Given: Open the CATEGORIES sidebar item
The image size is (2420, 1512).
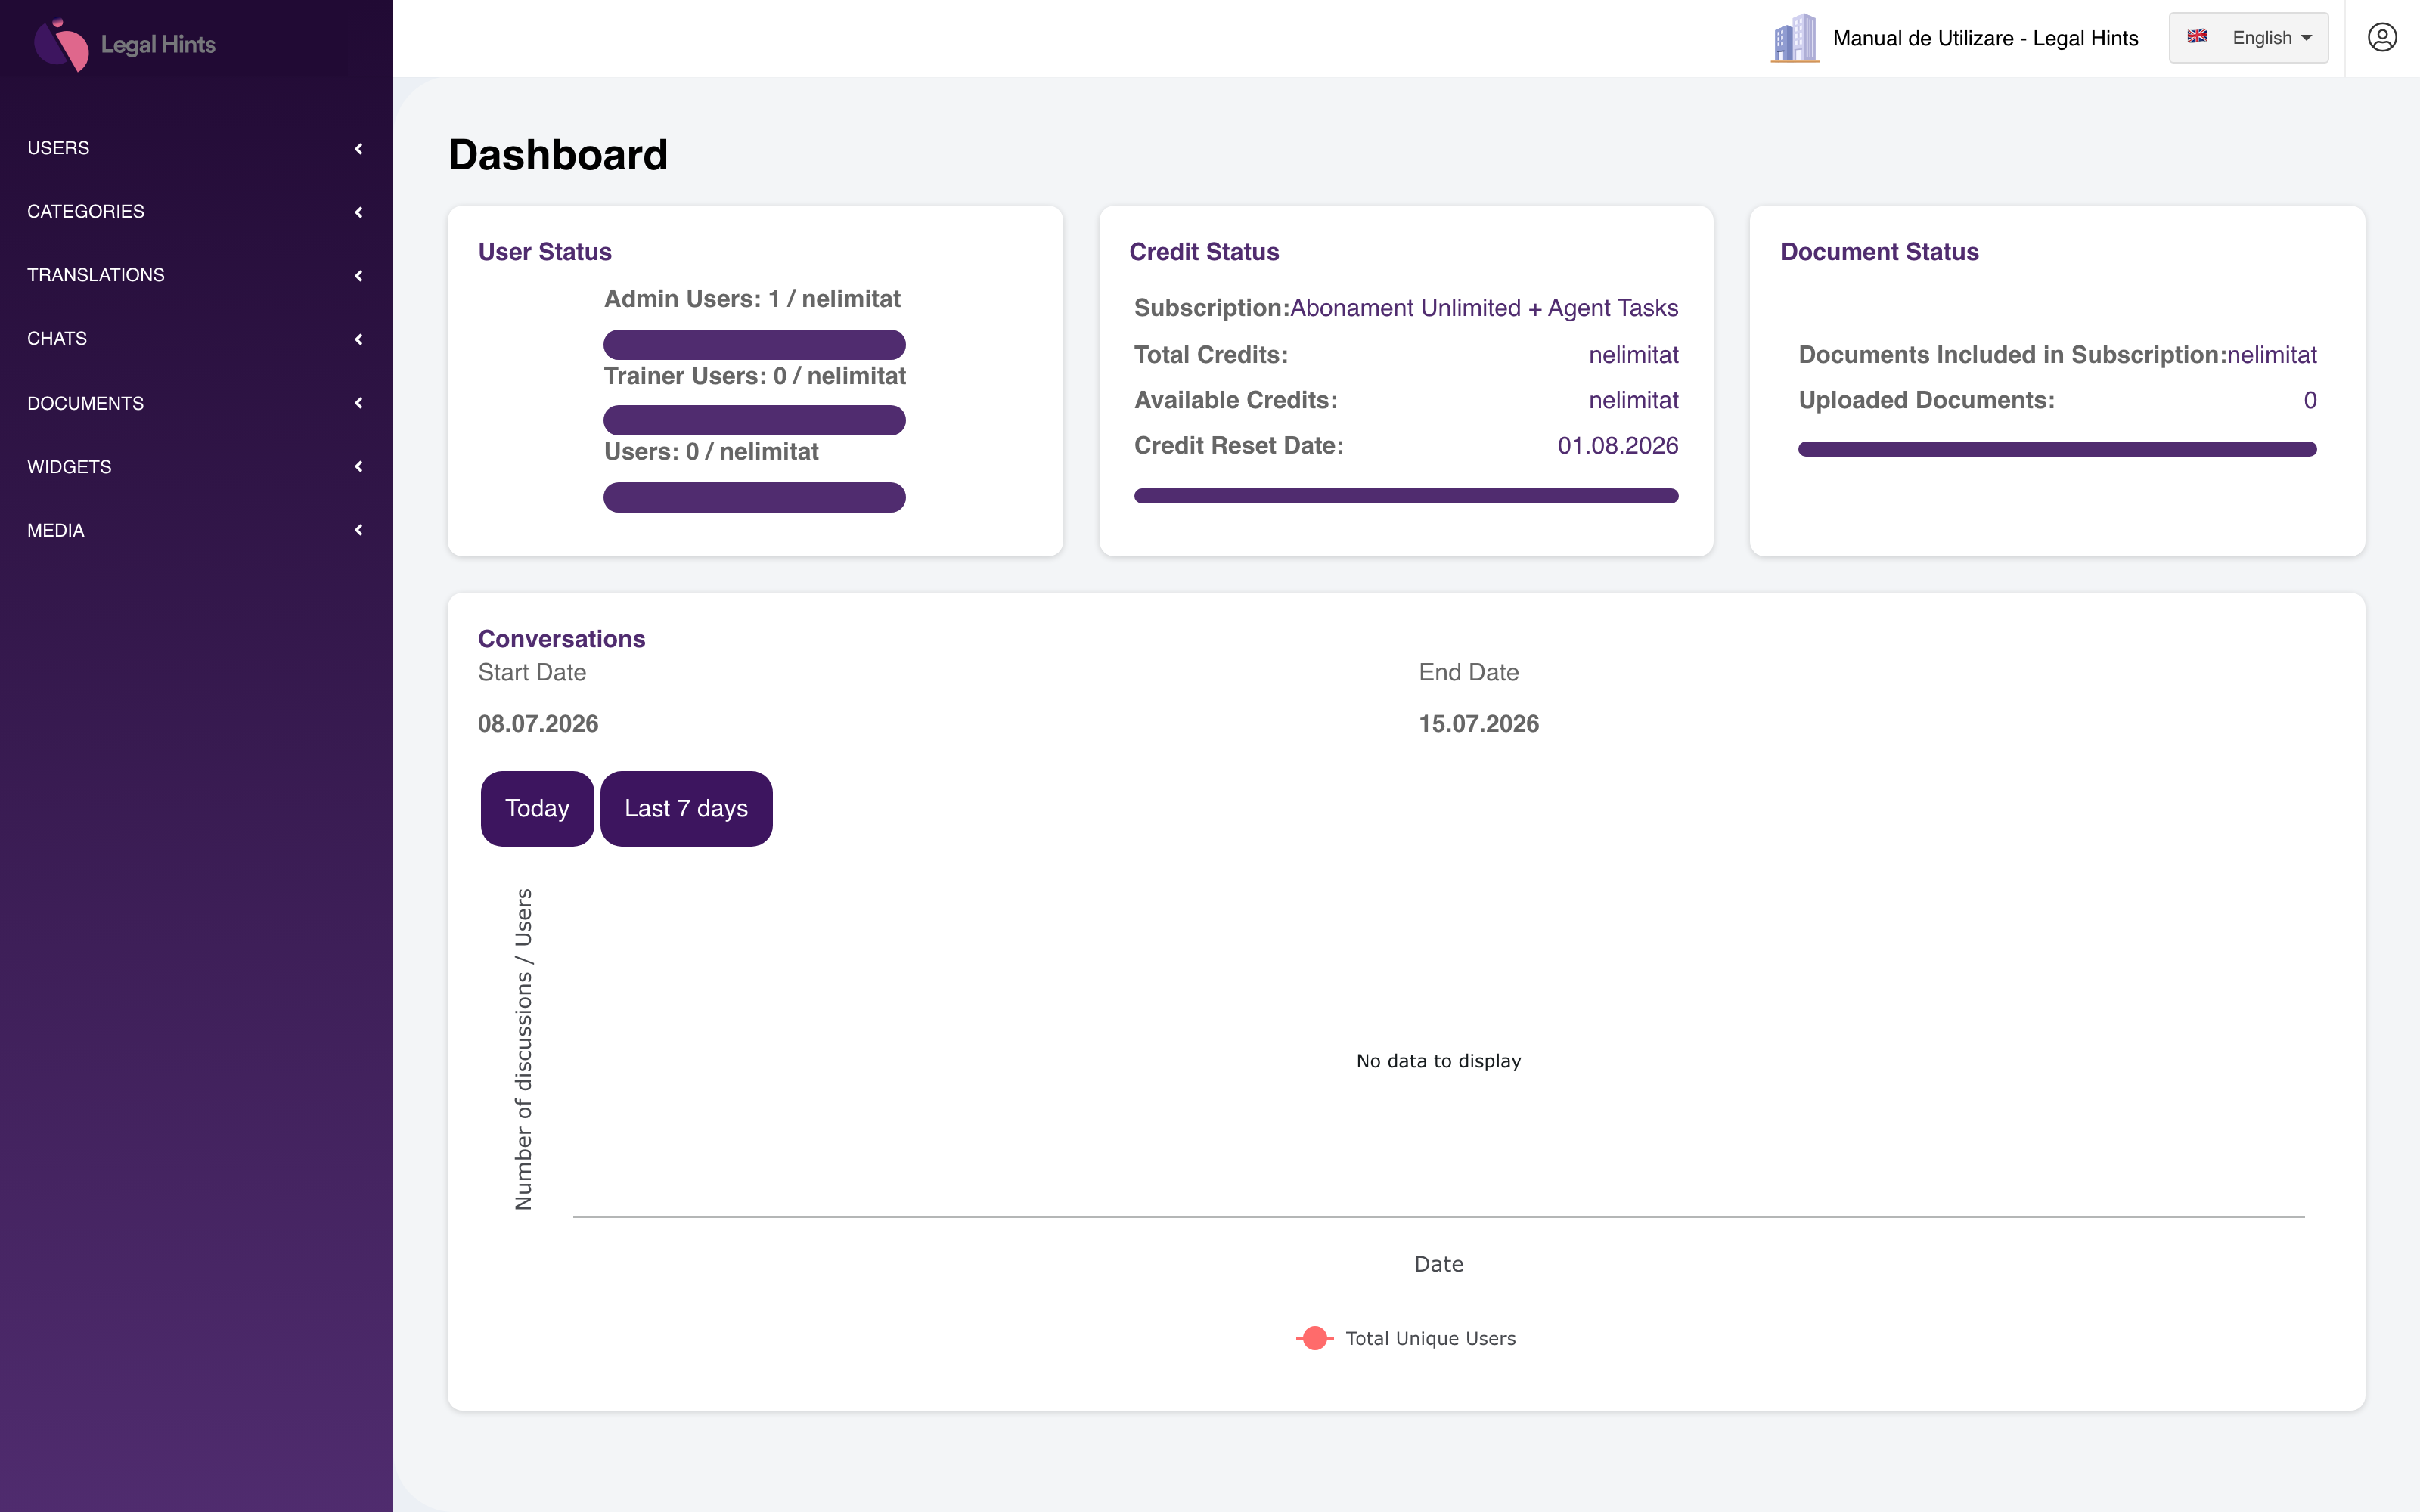Looking at the screenshot, I should [196, 212].
